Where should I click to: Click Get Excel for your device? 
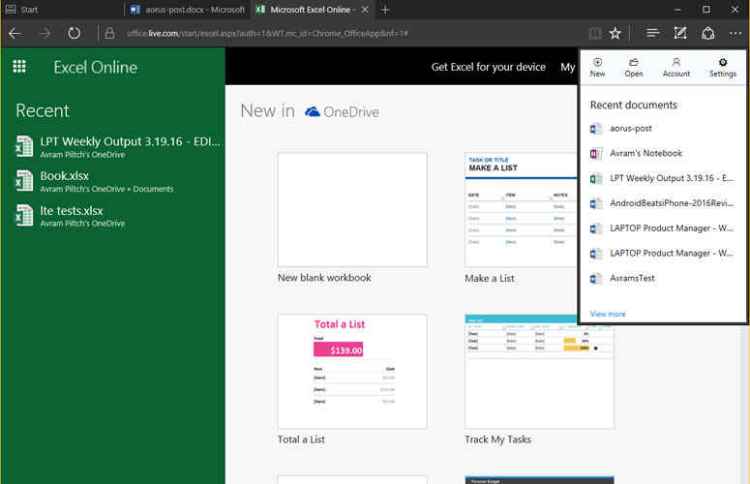(x=488, y=67)
